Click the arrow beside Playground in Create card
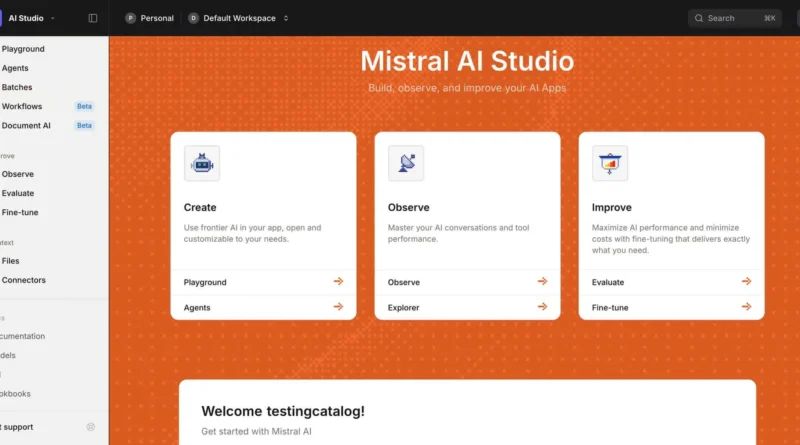This screenshot has width=800, height=445. coord(338,281)
